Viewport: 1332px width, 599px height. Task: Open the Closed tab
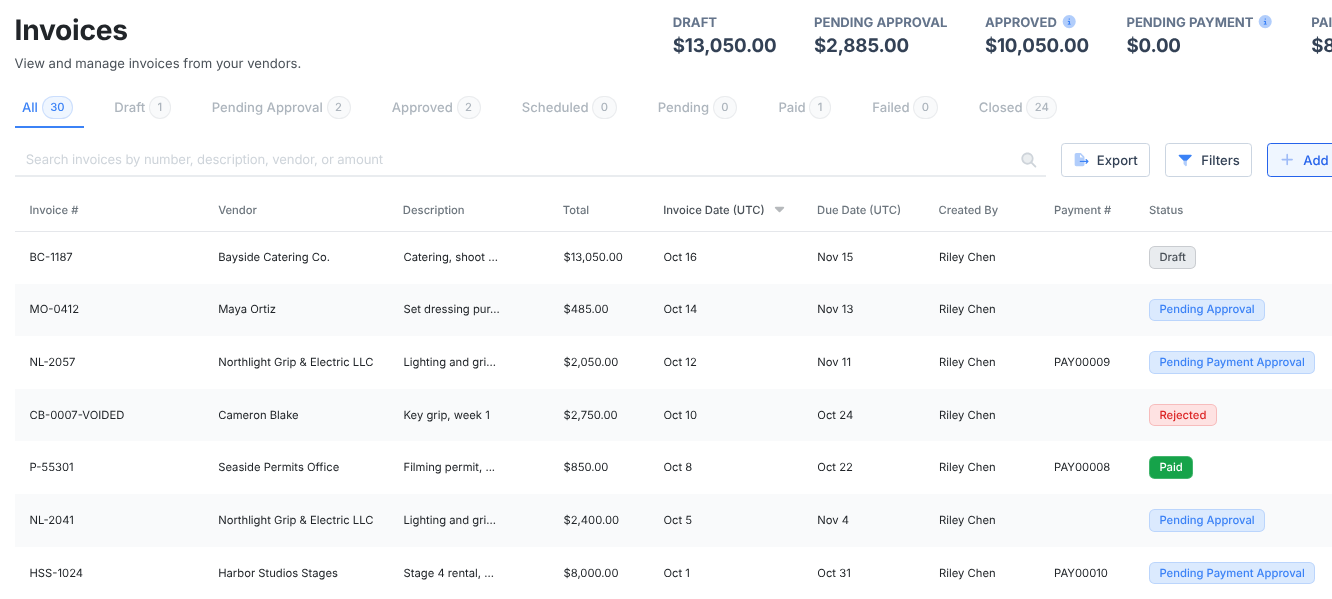tap(1017, 107)
